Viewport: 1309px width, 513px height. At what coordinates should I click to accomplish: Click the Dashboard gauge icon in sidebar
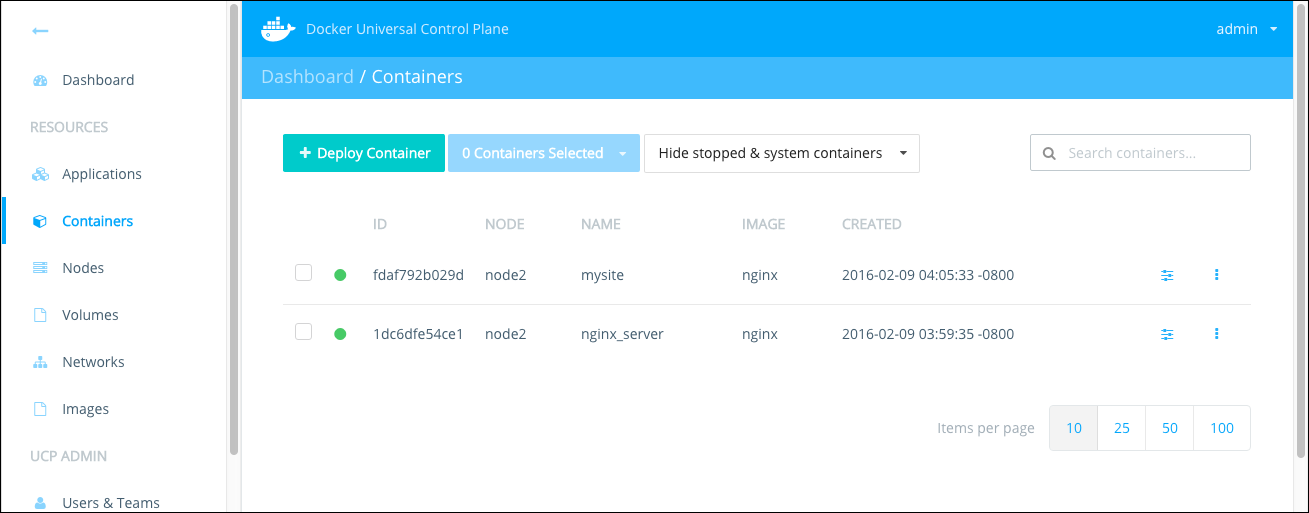(40, 80)
